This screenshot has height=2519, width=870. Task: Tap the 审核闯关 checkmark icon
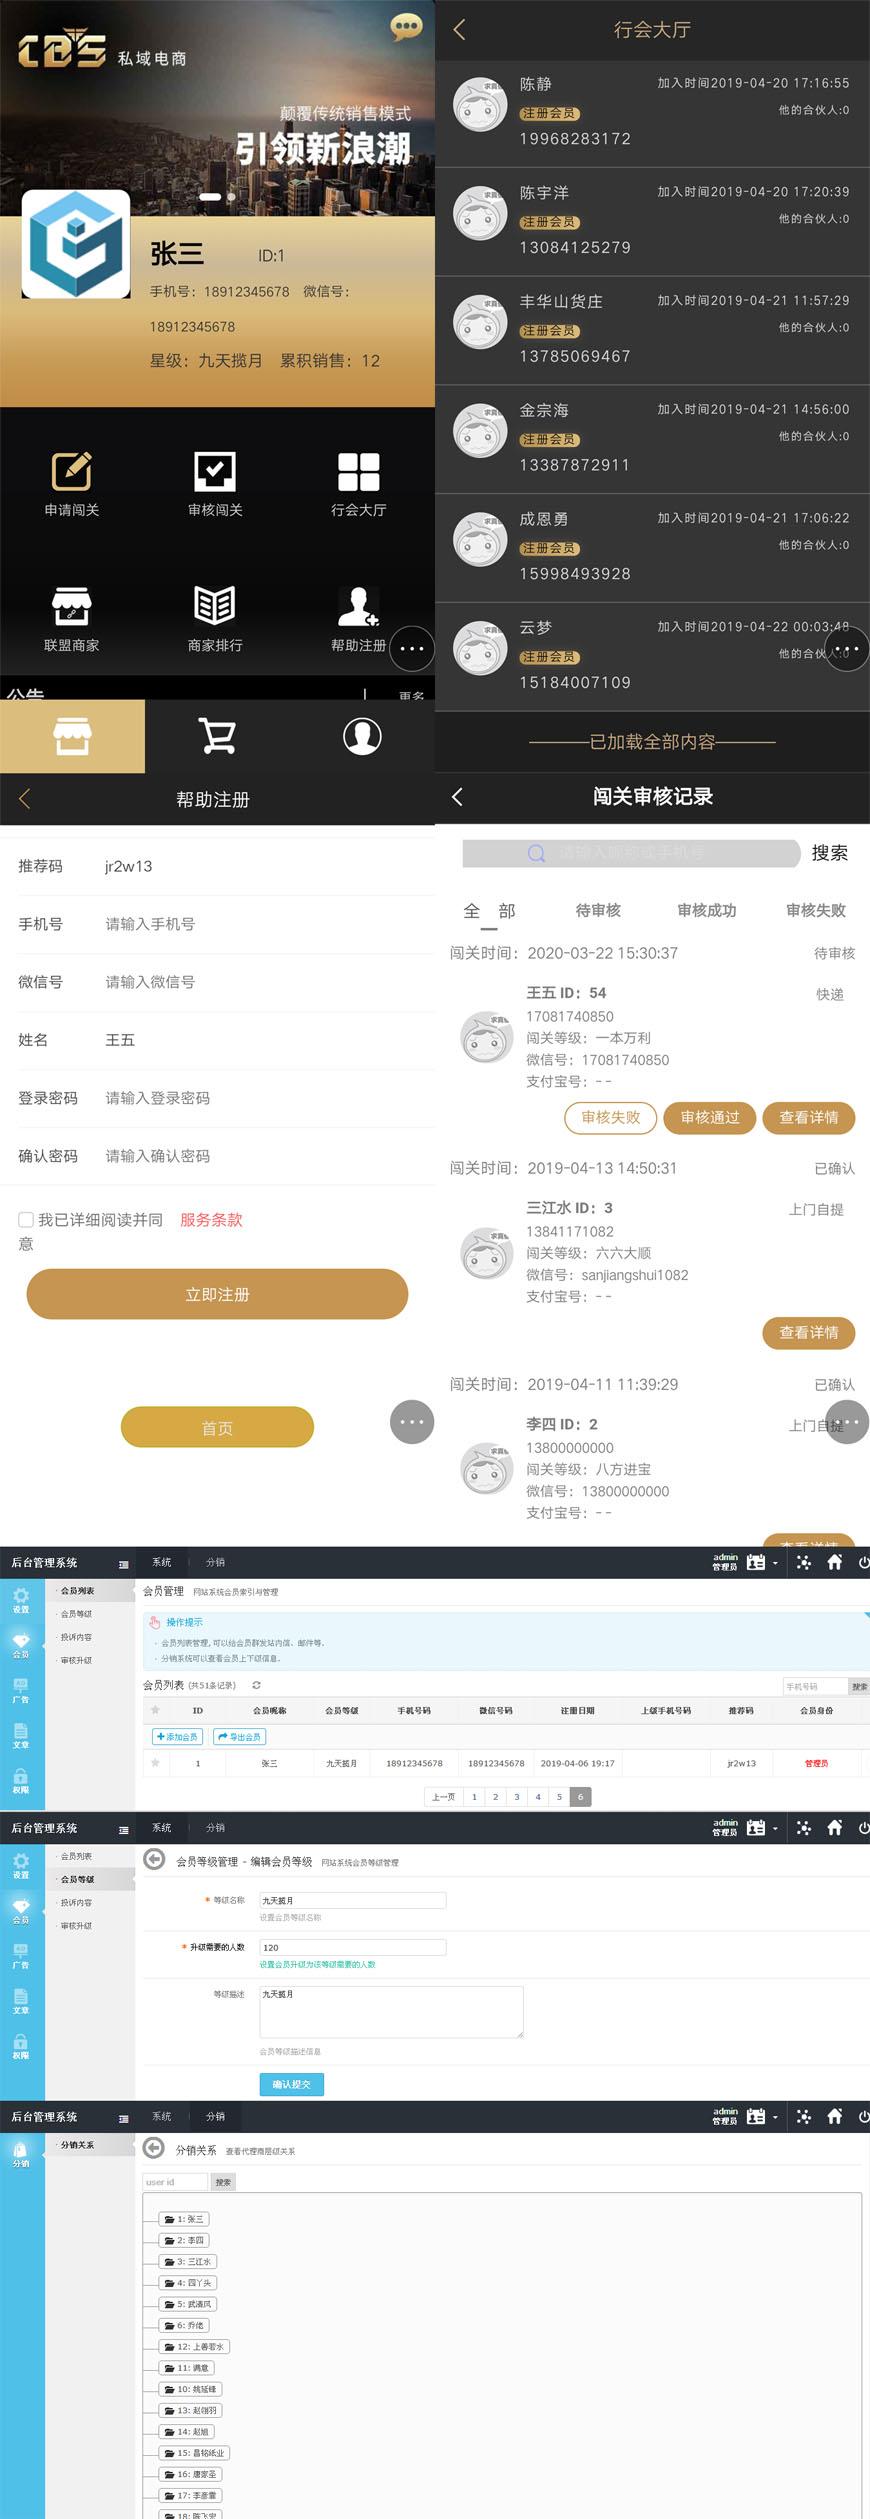pyautogui.click(x=215, y=472)
